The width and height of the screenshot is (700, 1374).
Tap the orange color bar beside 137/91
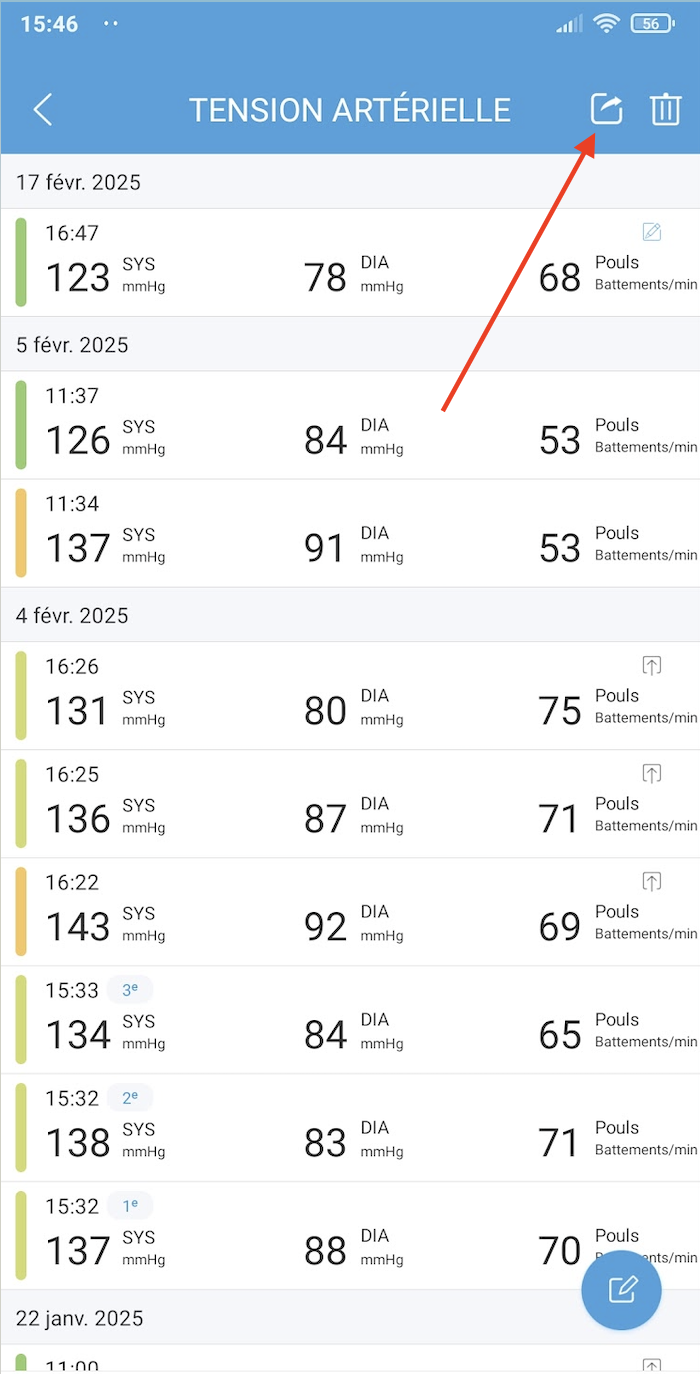[x=21, y=533]
